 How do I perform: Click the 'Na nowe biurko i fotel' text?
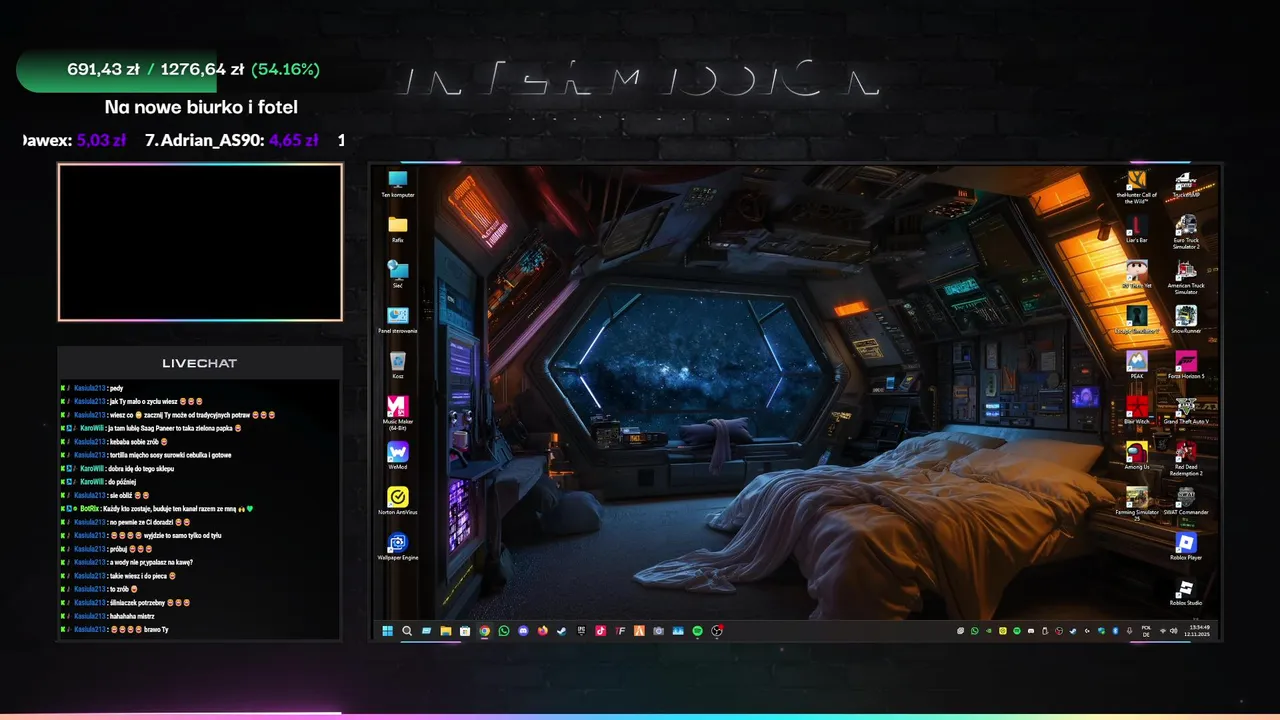[201, 107]
